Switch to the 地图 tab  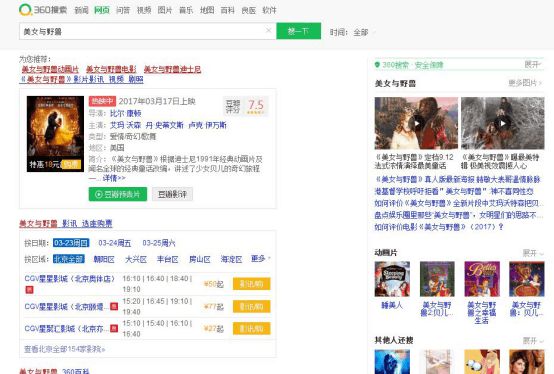pos(207,10)
